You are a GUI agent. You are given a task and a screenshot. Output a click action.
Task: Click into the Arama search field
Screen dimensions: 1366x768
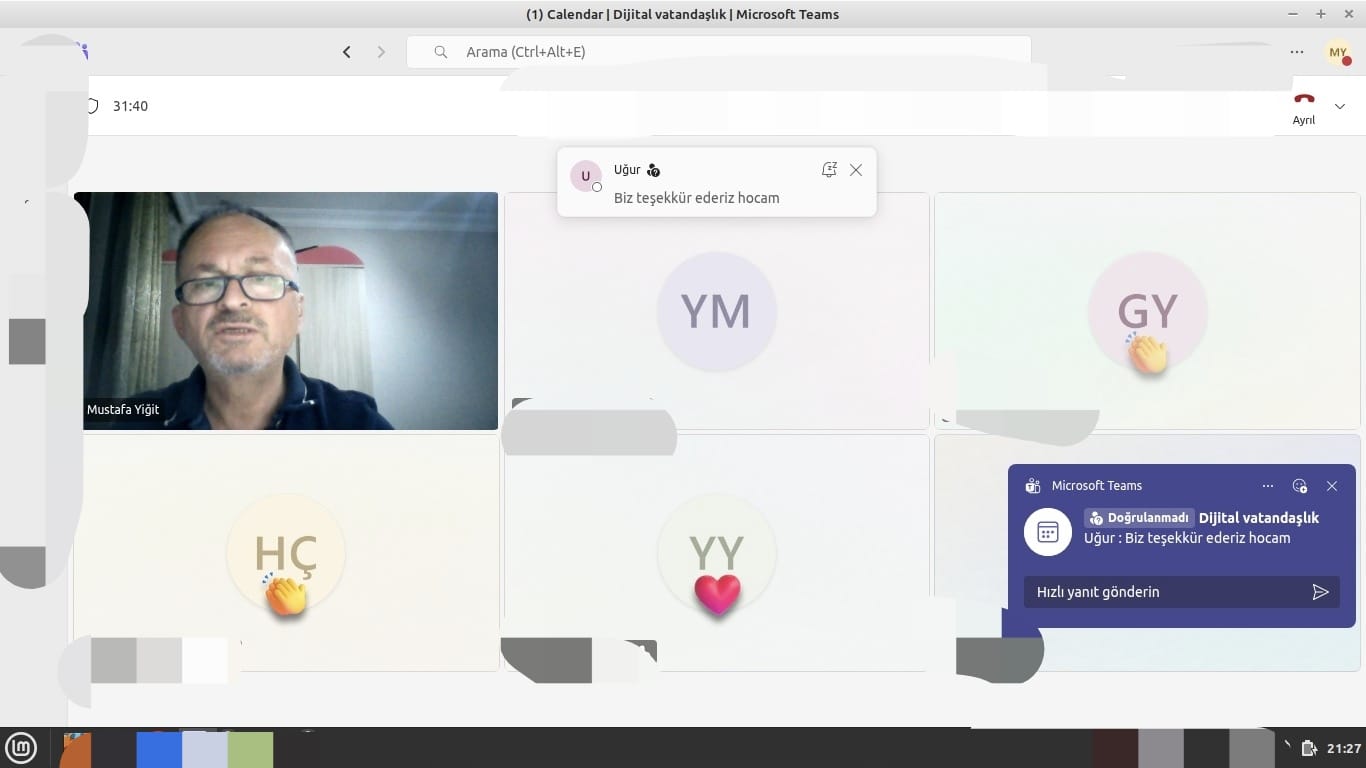718,52
